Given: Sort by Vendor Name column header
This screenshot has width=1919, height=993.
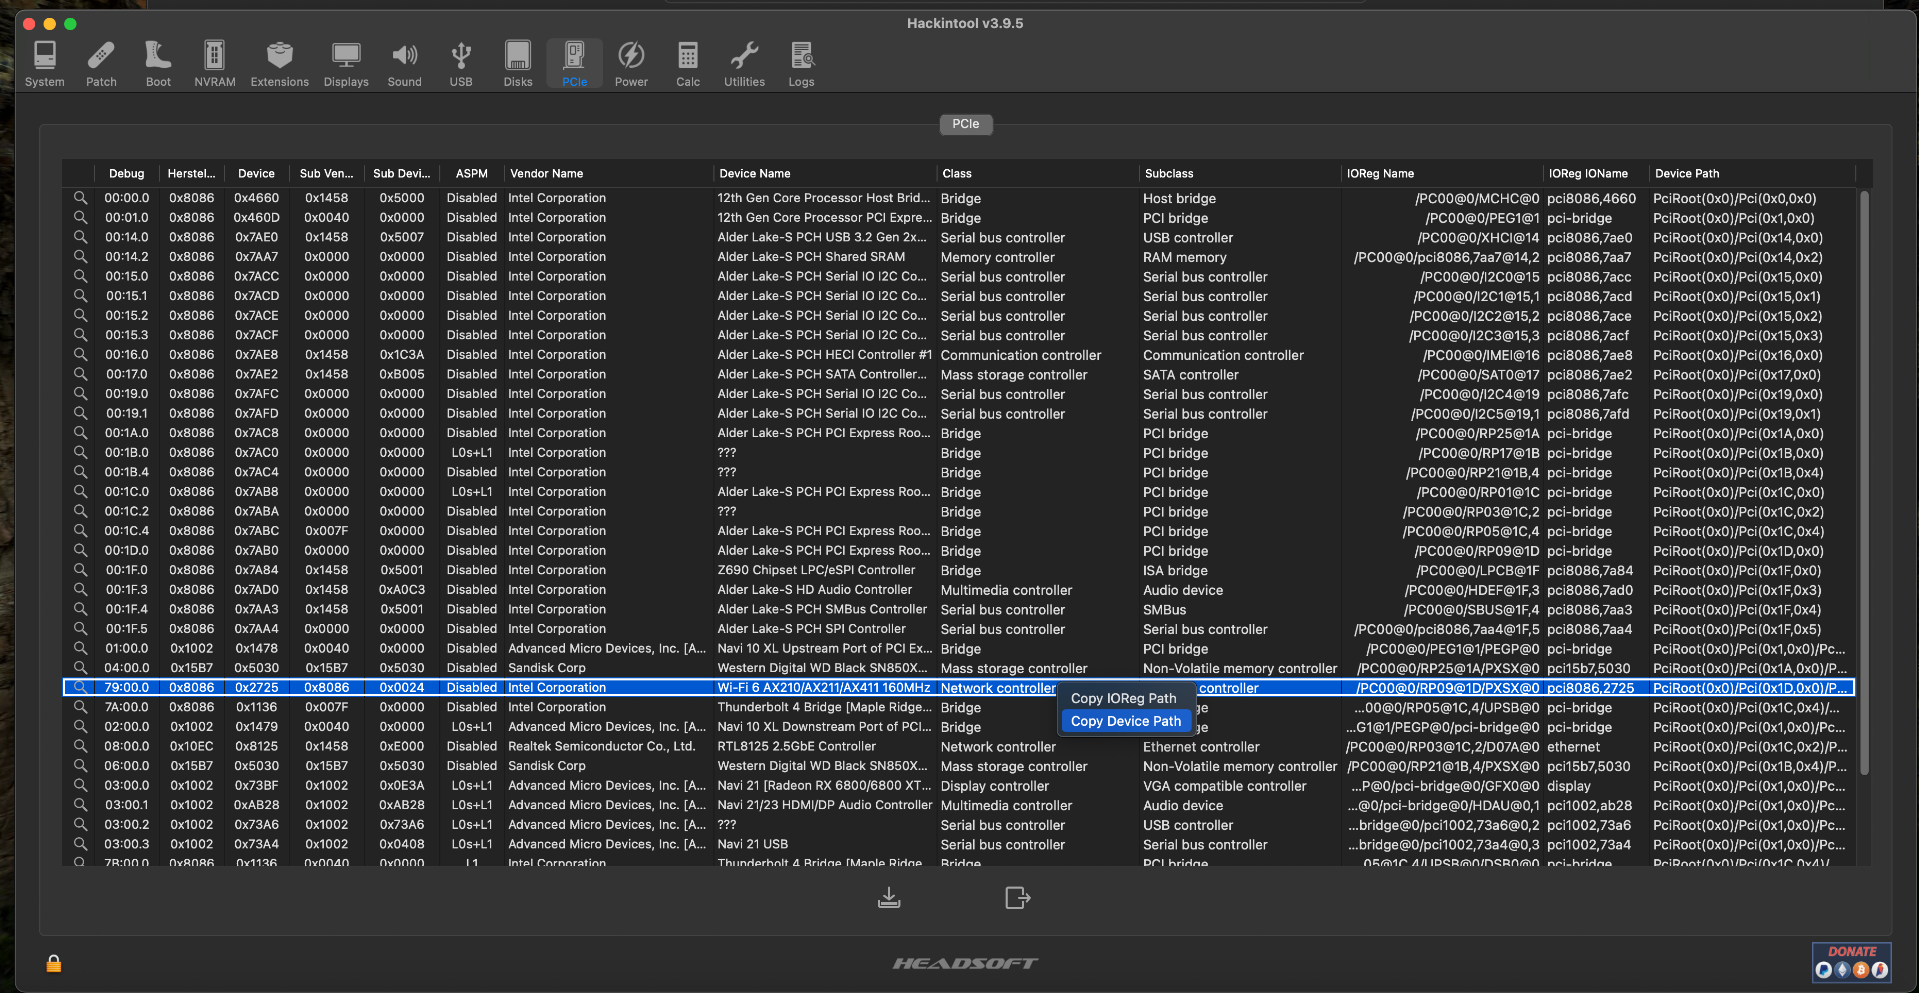Looking at the screenshot, I should [x=546, y=173].
